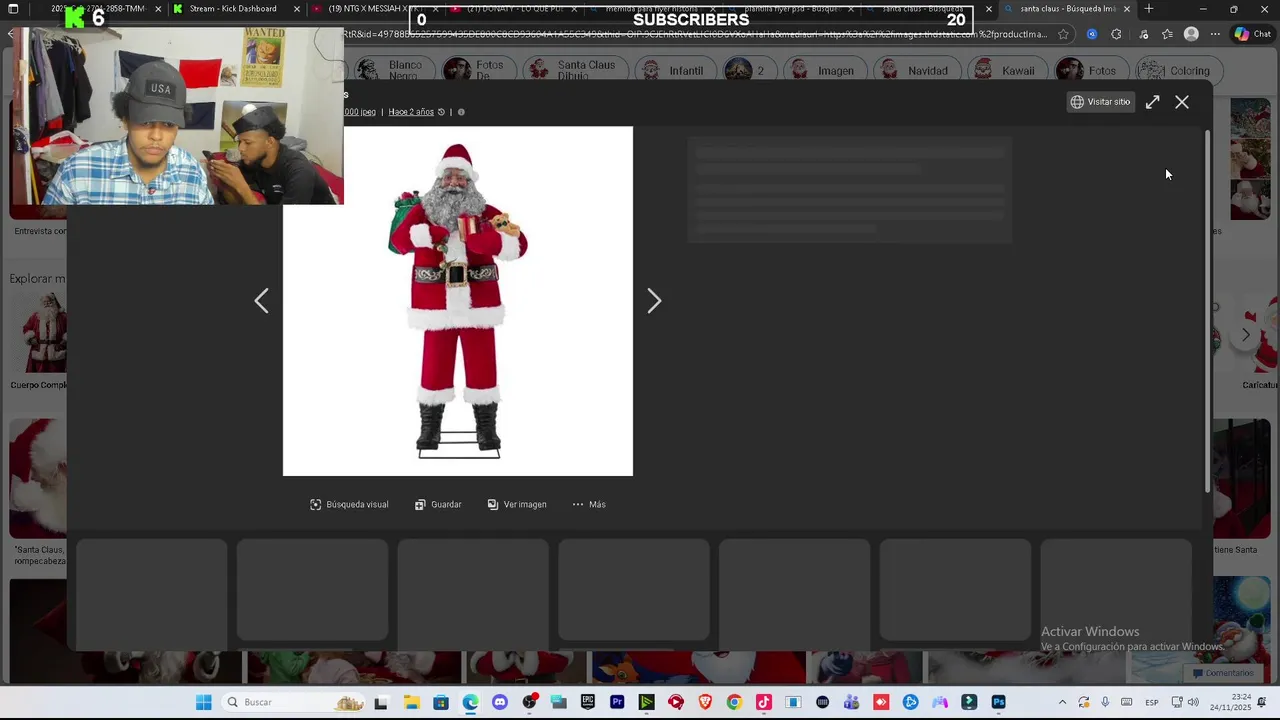Open Microsoft Store from the taskbar
The height and width of the screenshot is (720, 1280).
coord(441,702)
